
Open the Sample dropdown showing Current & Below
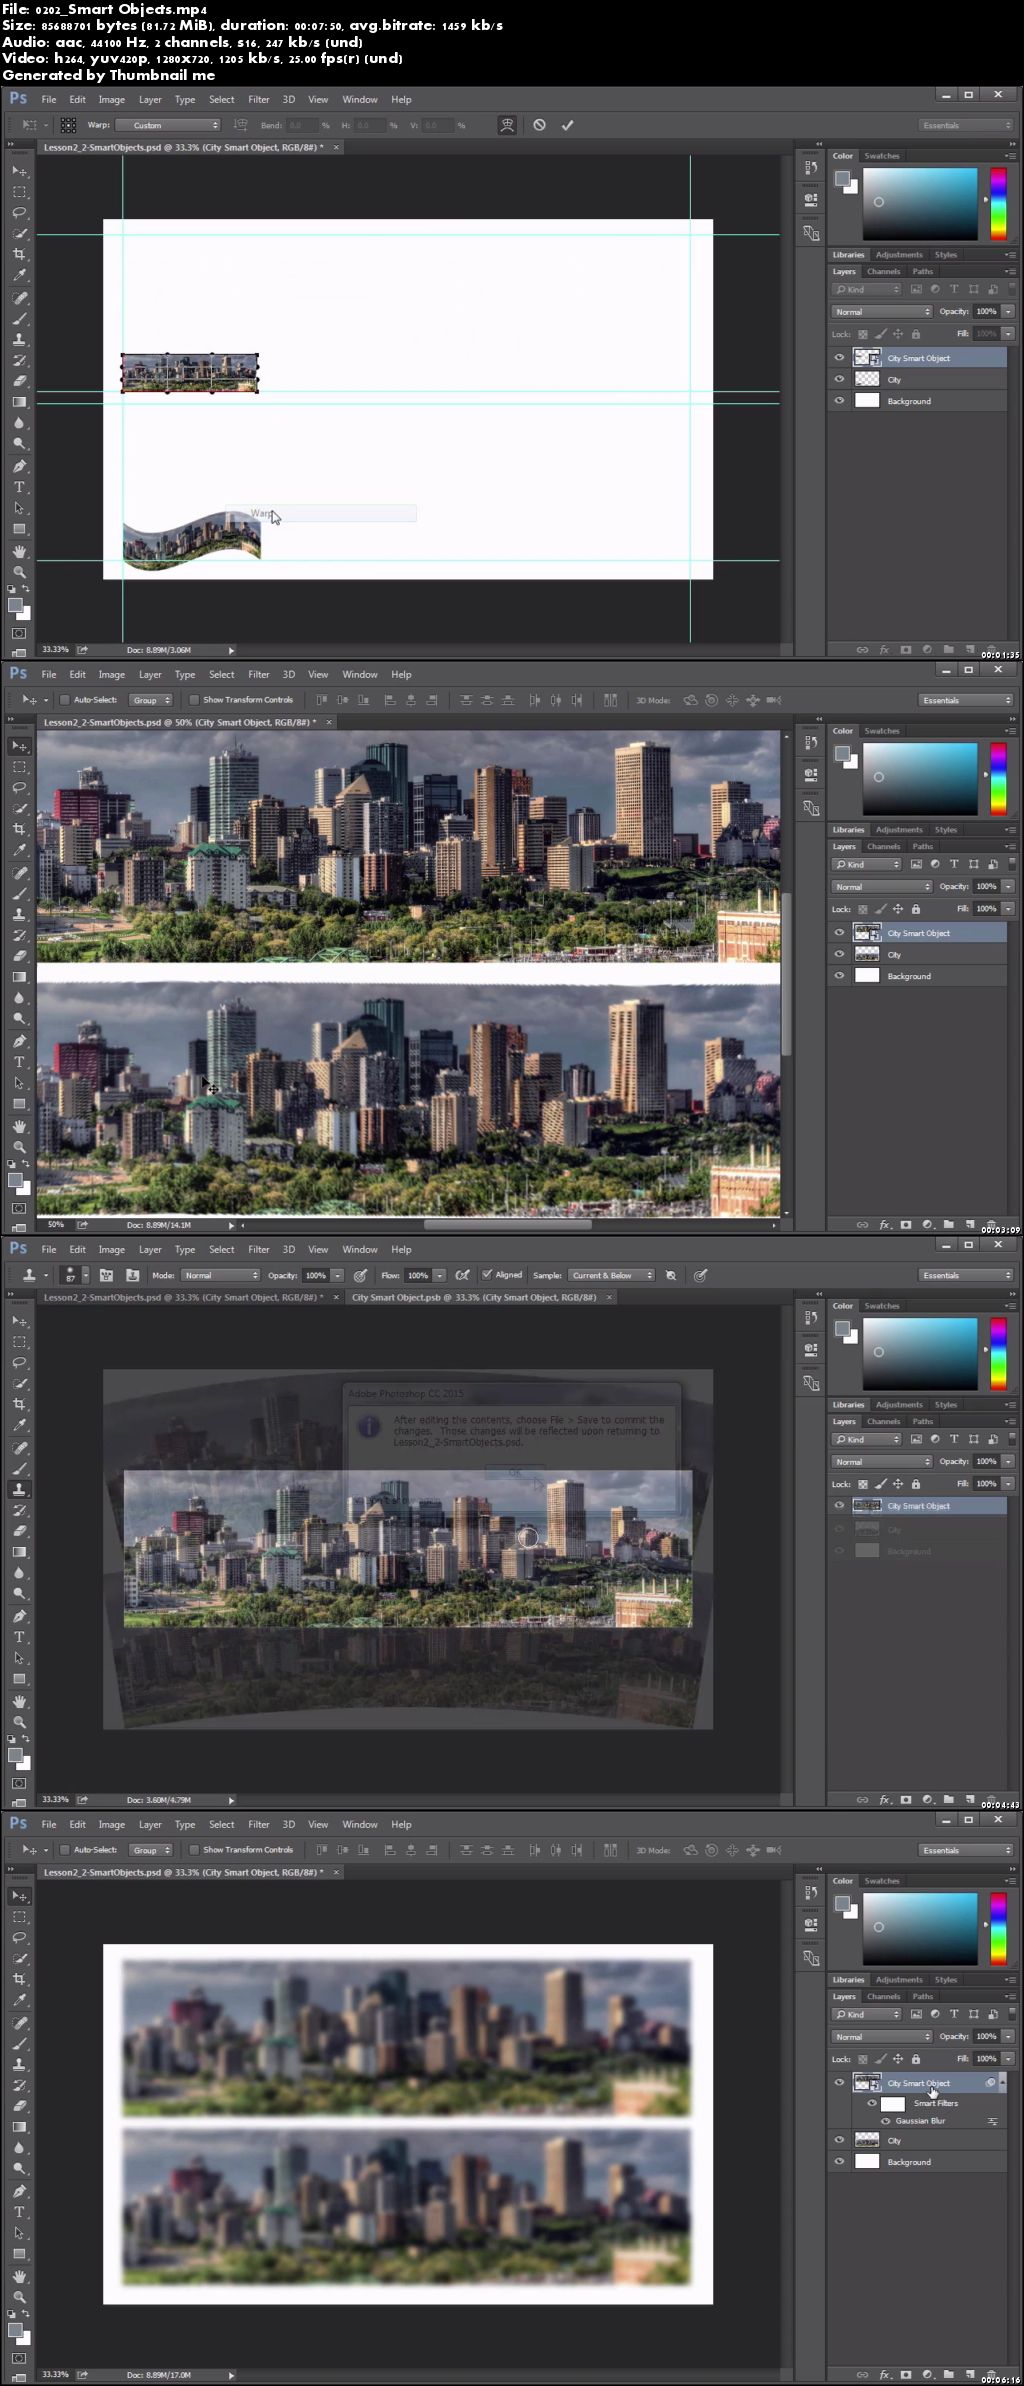pos(611,1275)
